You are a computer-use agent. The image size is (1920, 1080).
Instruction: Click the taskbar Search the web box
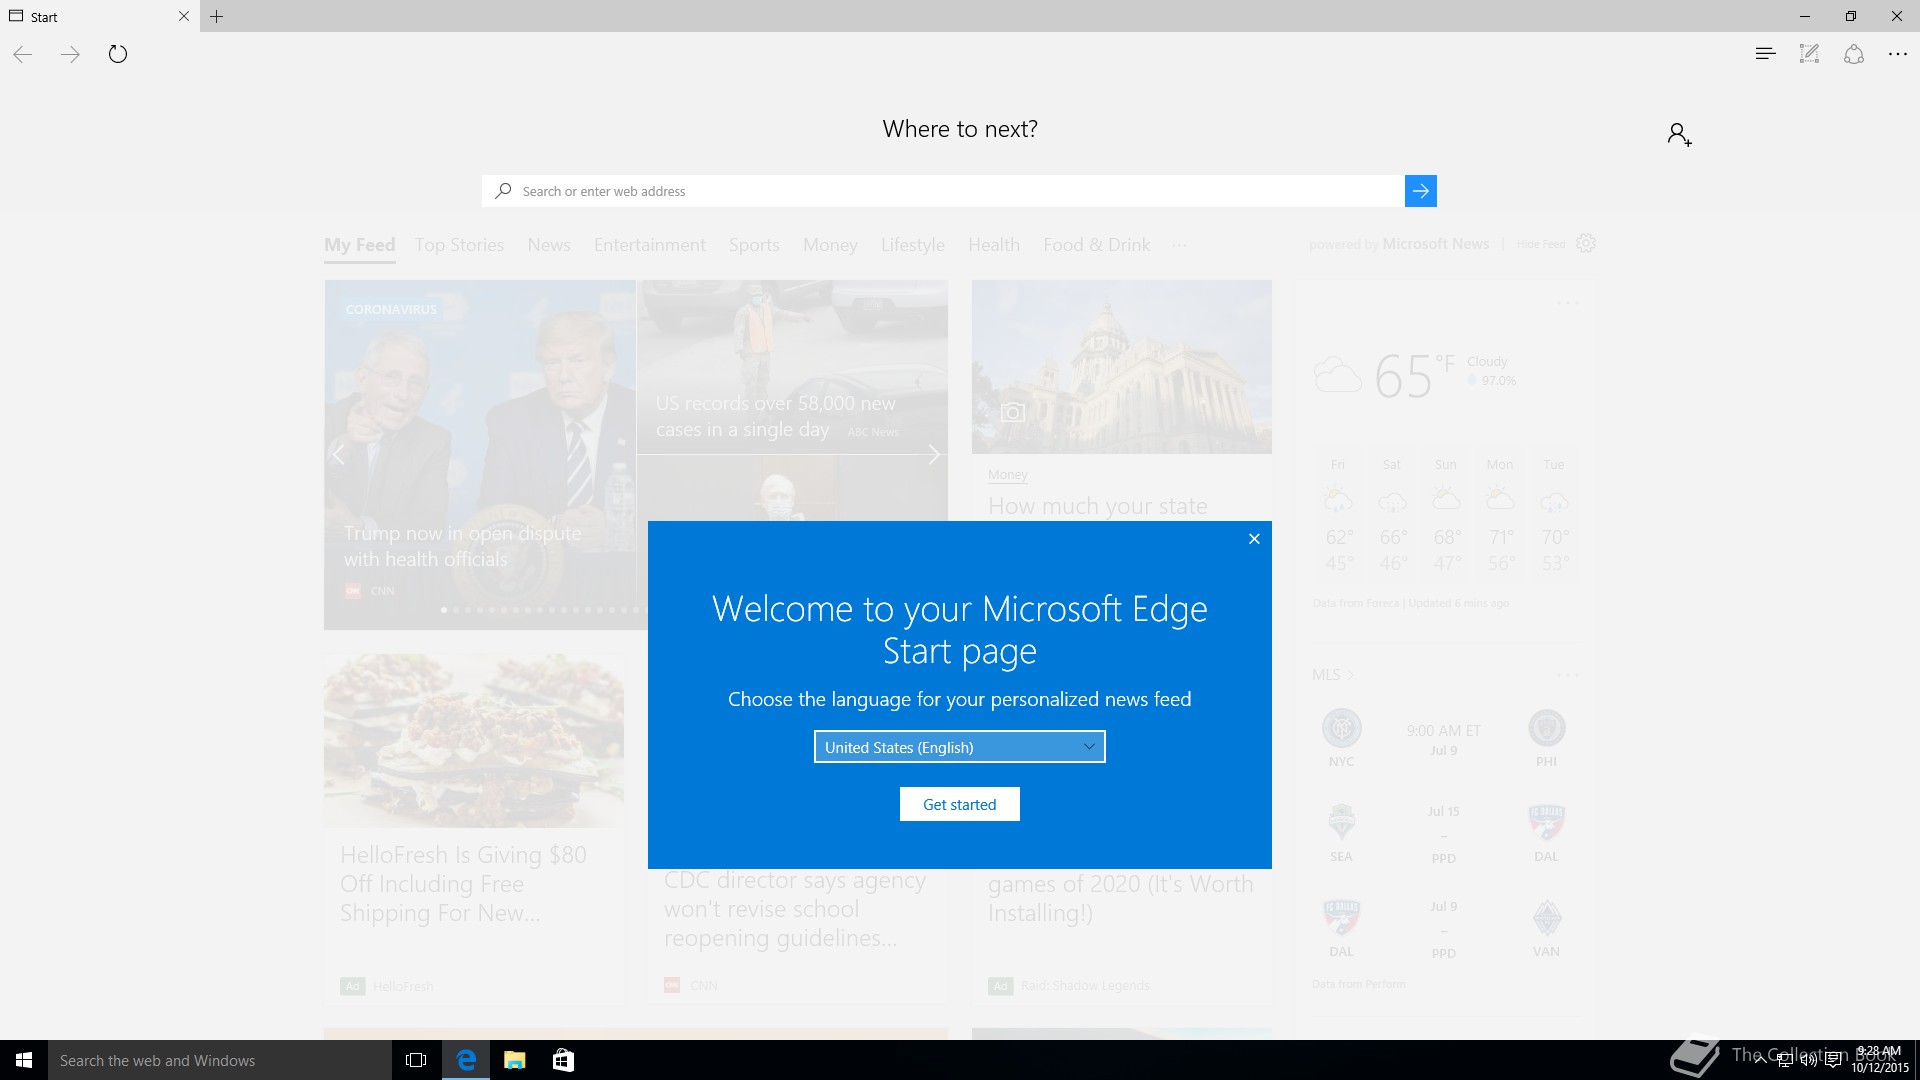[x=220, y=1060]
